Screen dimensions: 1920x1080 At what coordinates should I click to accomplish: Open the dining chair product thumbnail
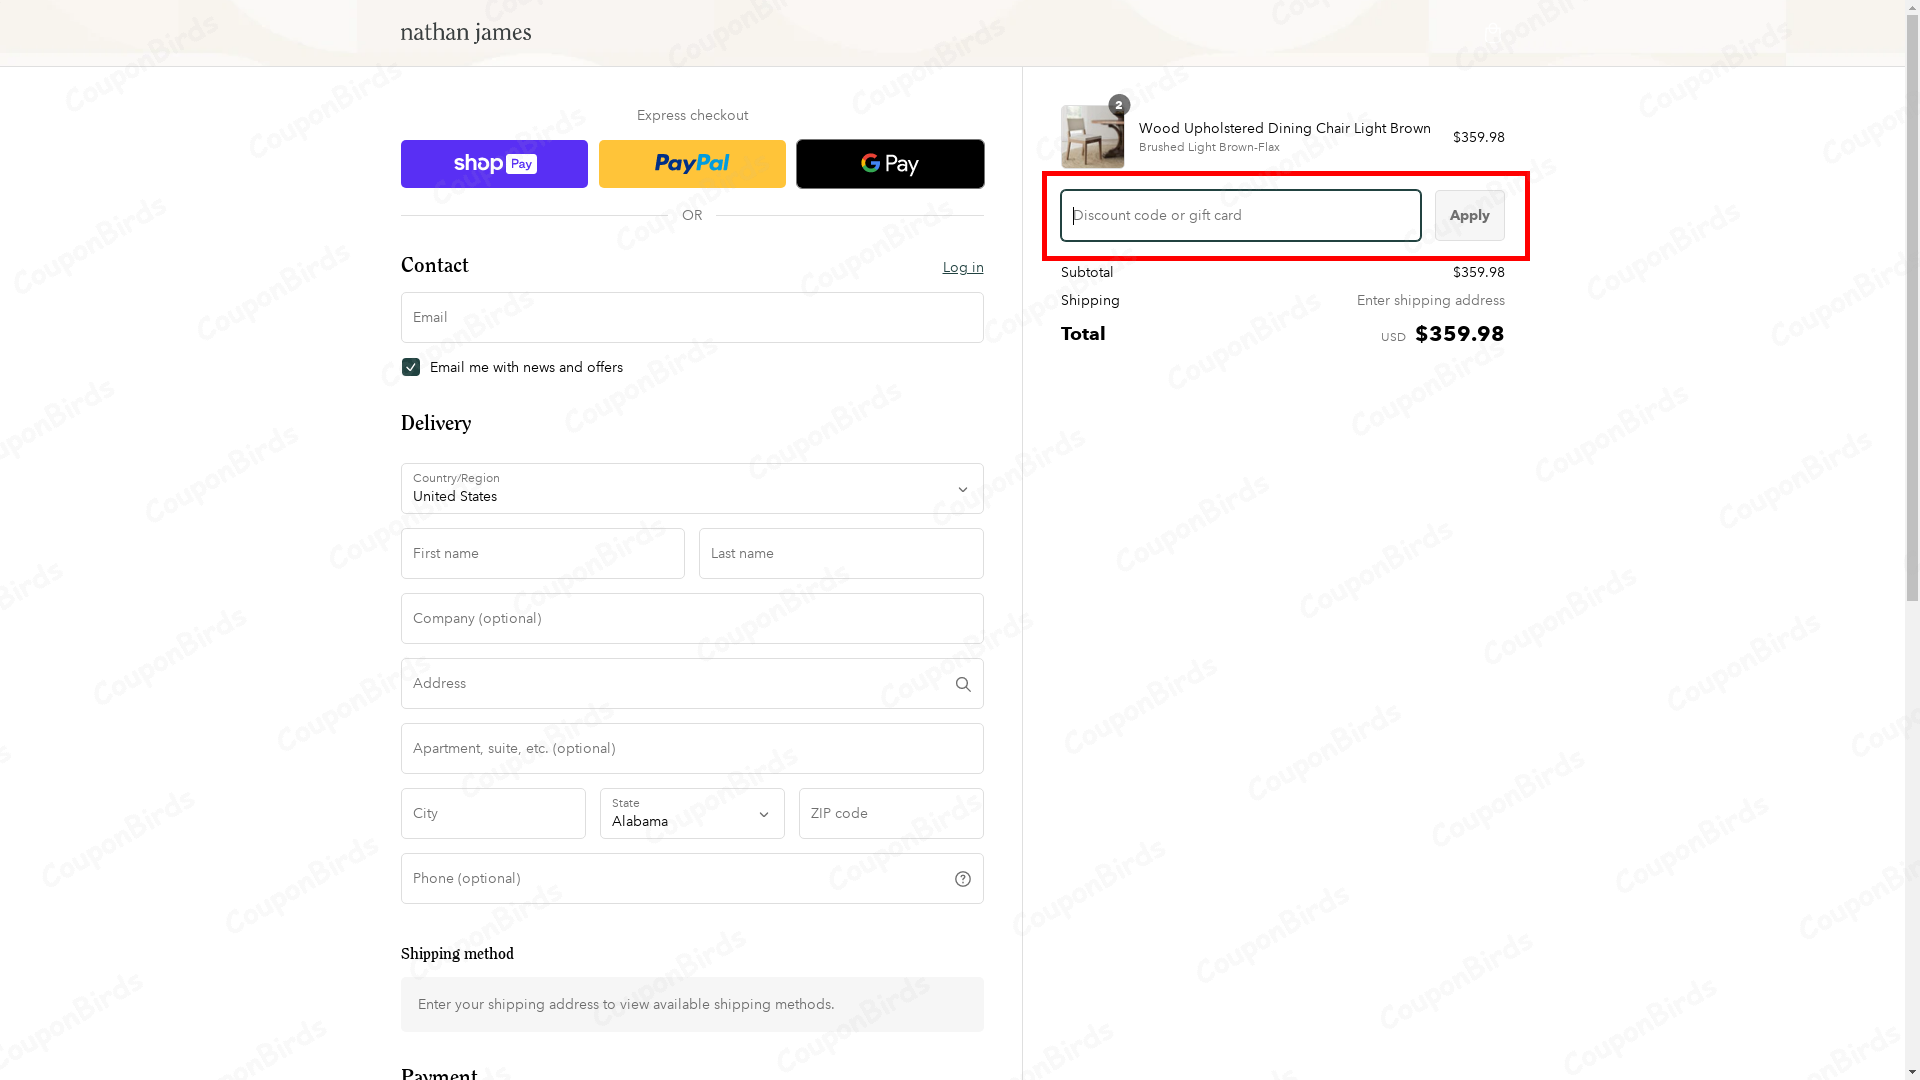pyautogui.click(x=1092, y=137)
